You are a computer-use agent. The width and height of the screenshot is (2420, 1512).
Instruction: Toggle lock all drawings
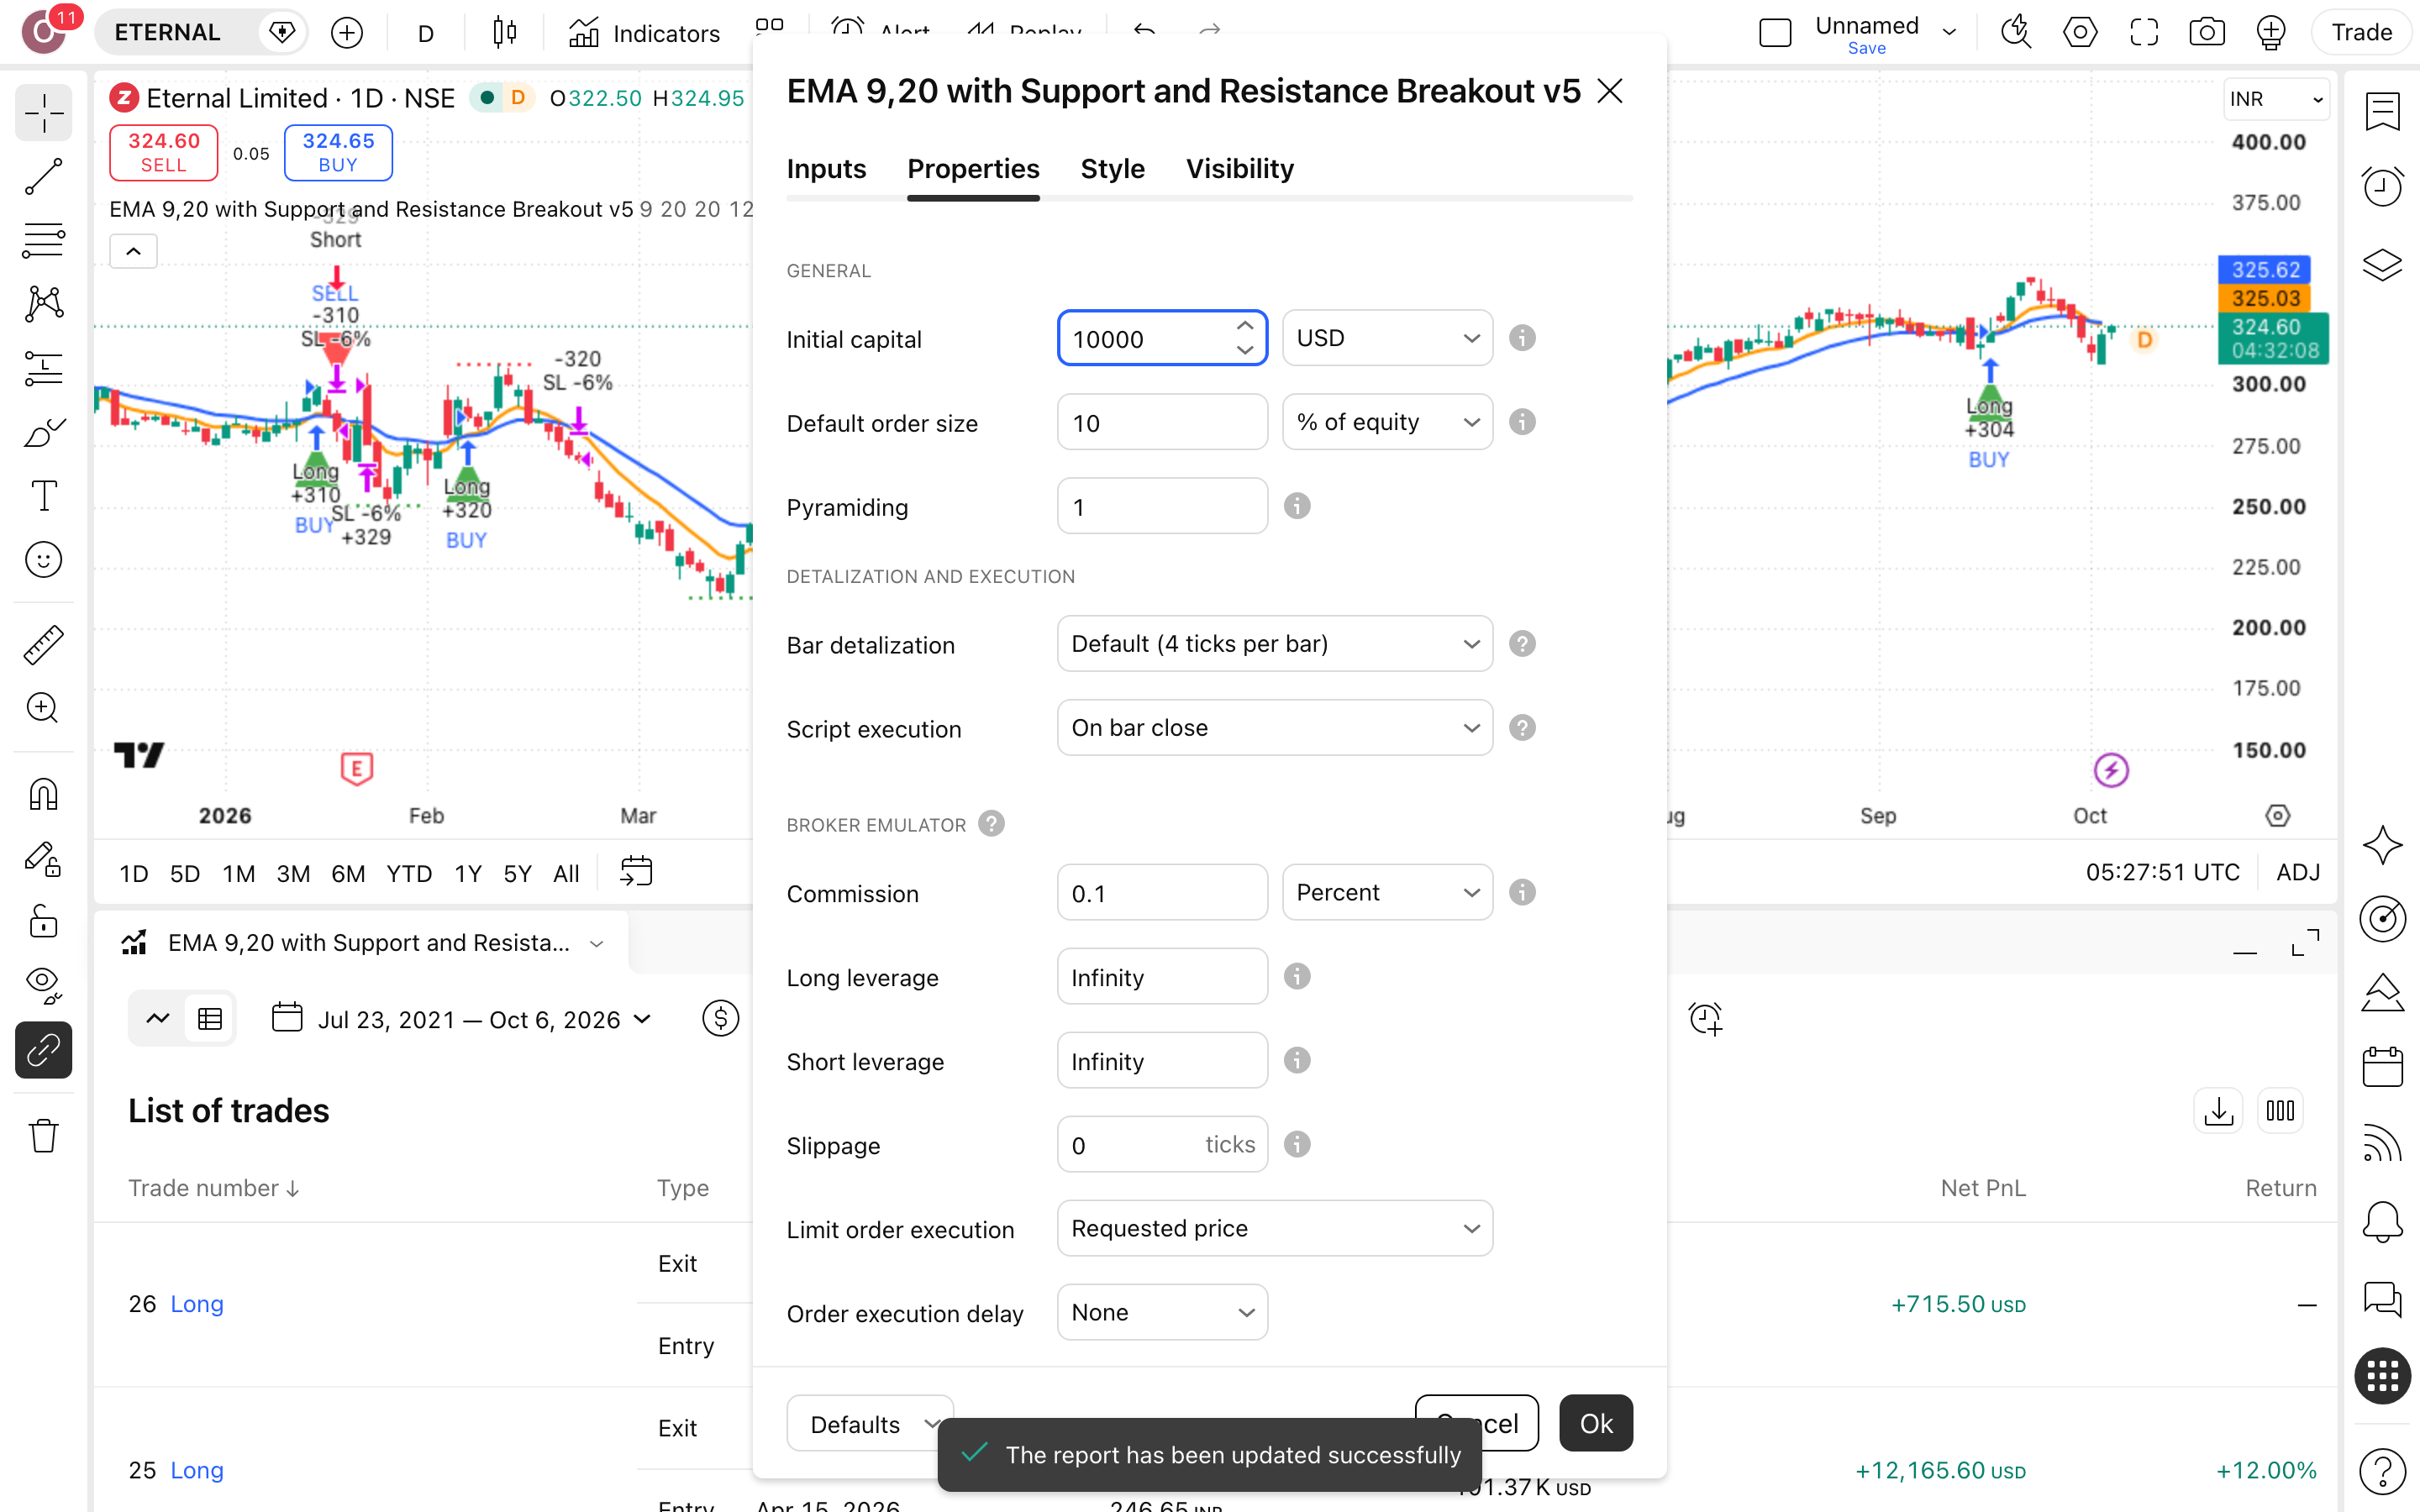point(43,922)
